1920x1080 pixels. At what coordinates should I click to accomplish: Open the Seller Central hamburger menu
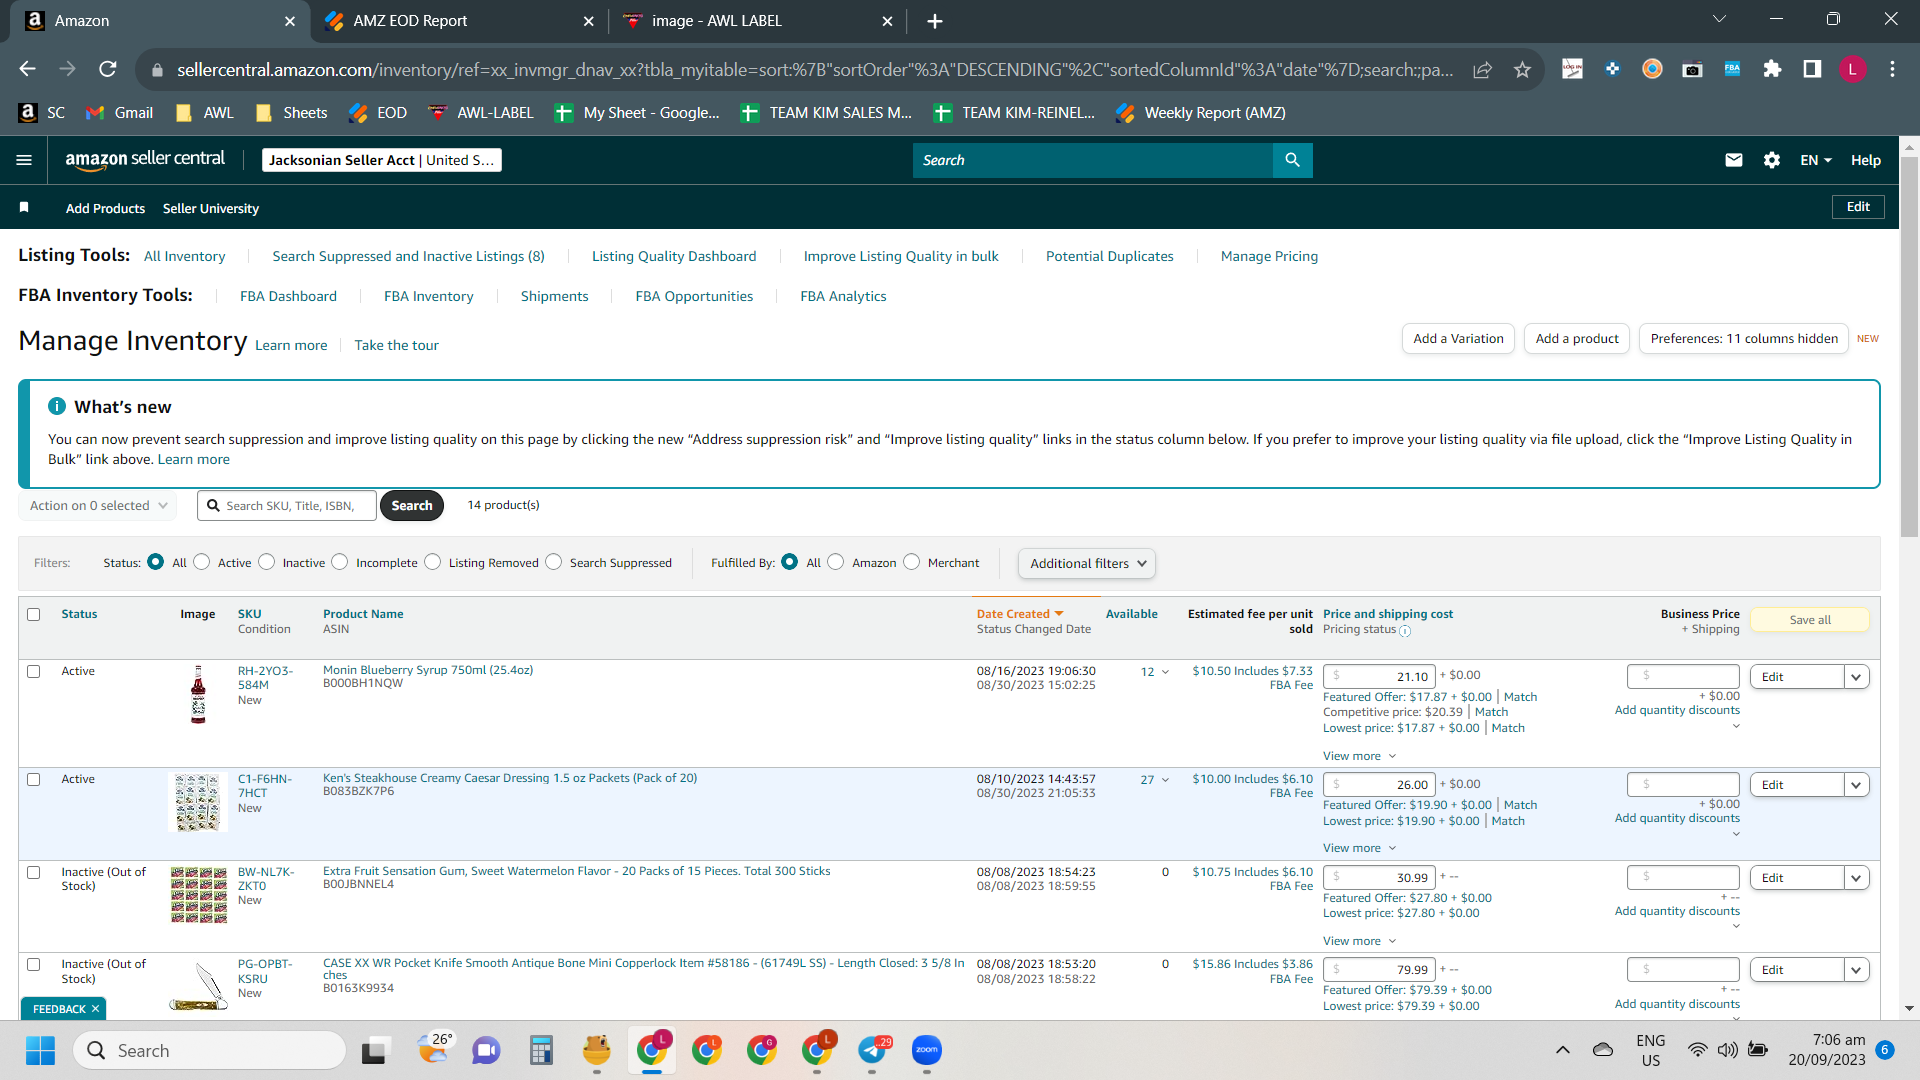(x=24, y=160)
